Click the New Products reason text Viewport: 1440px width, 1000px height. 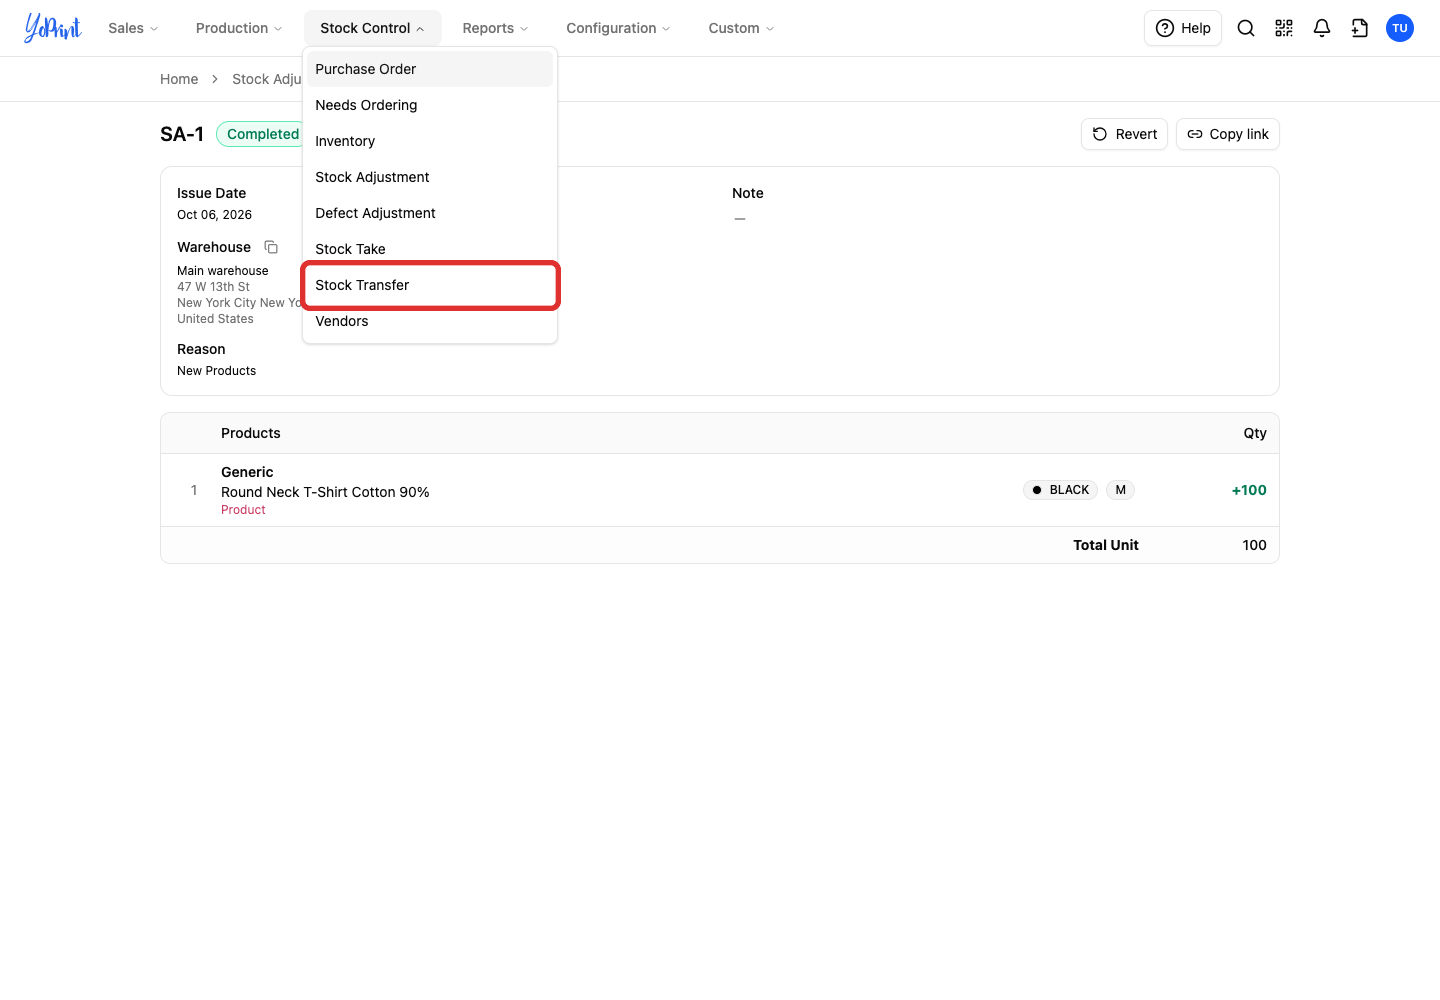[x=216, y=371]
